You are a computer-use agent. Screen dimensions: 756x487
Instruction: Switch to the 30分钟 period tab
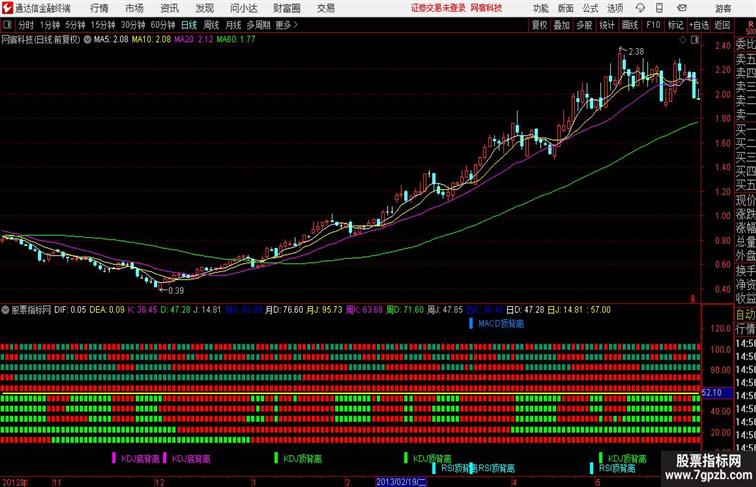point(133,25)
